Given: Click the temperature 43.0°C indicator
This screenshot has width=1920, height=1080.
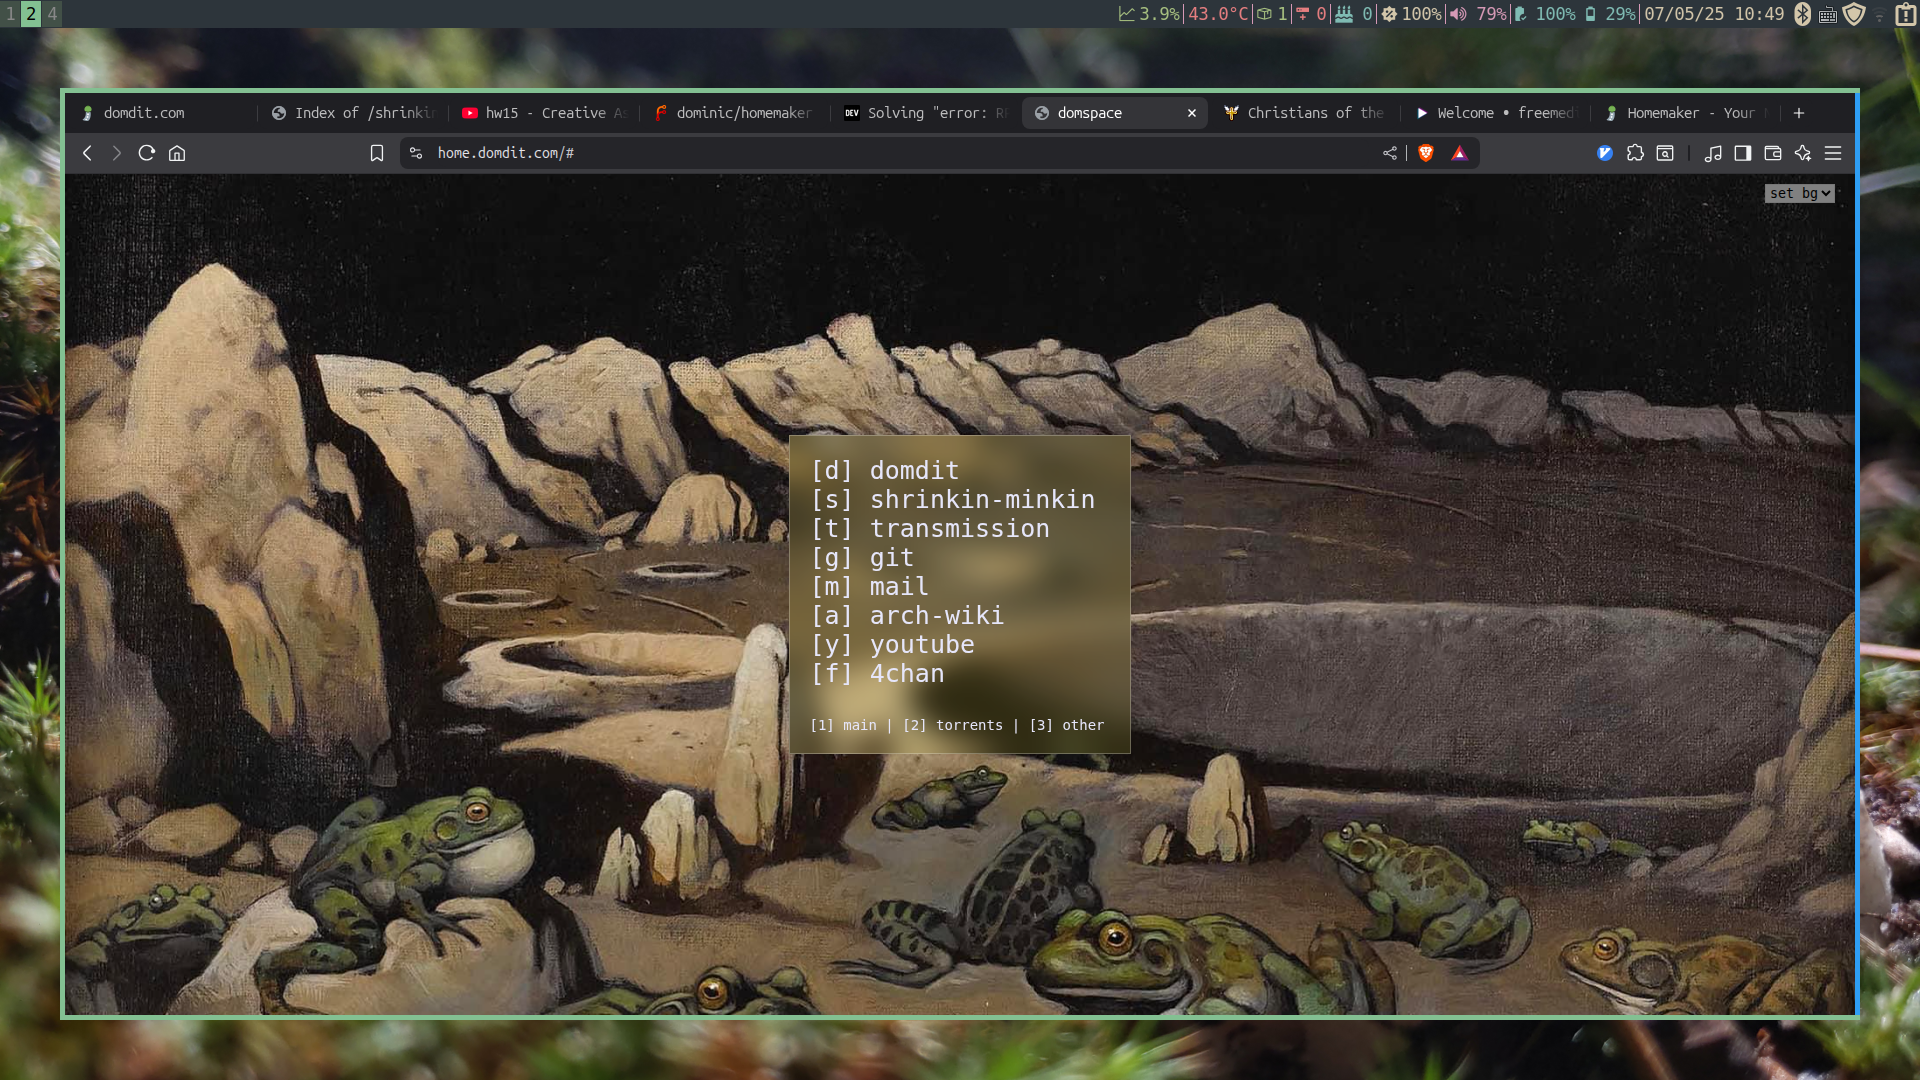Looking at the screenshot, I should pos(1218,14).
